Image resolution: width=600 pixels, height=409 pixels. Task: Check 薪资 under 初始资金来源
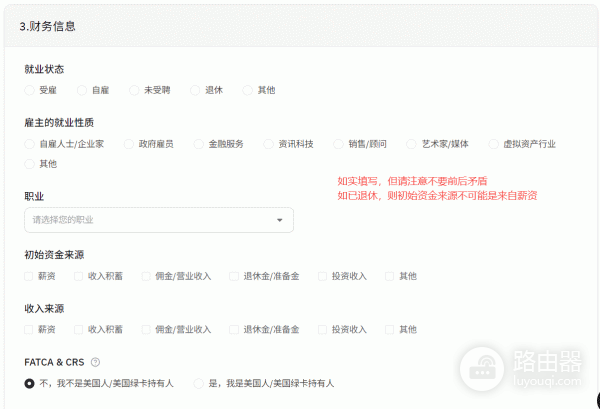(x=29, y=276)
